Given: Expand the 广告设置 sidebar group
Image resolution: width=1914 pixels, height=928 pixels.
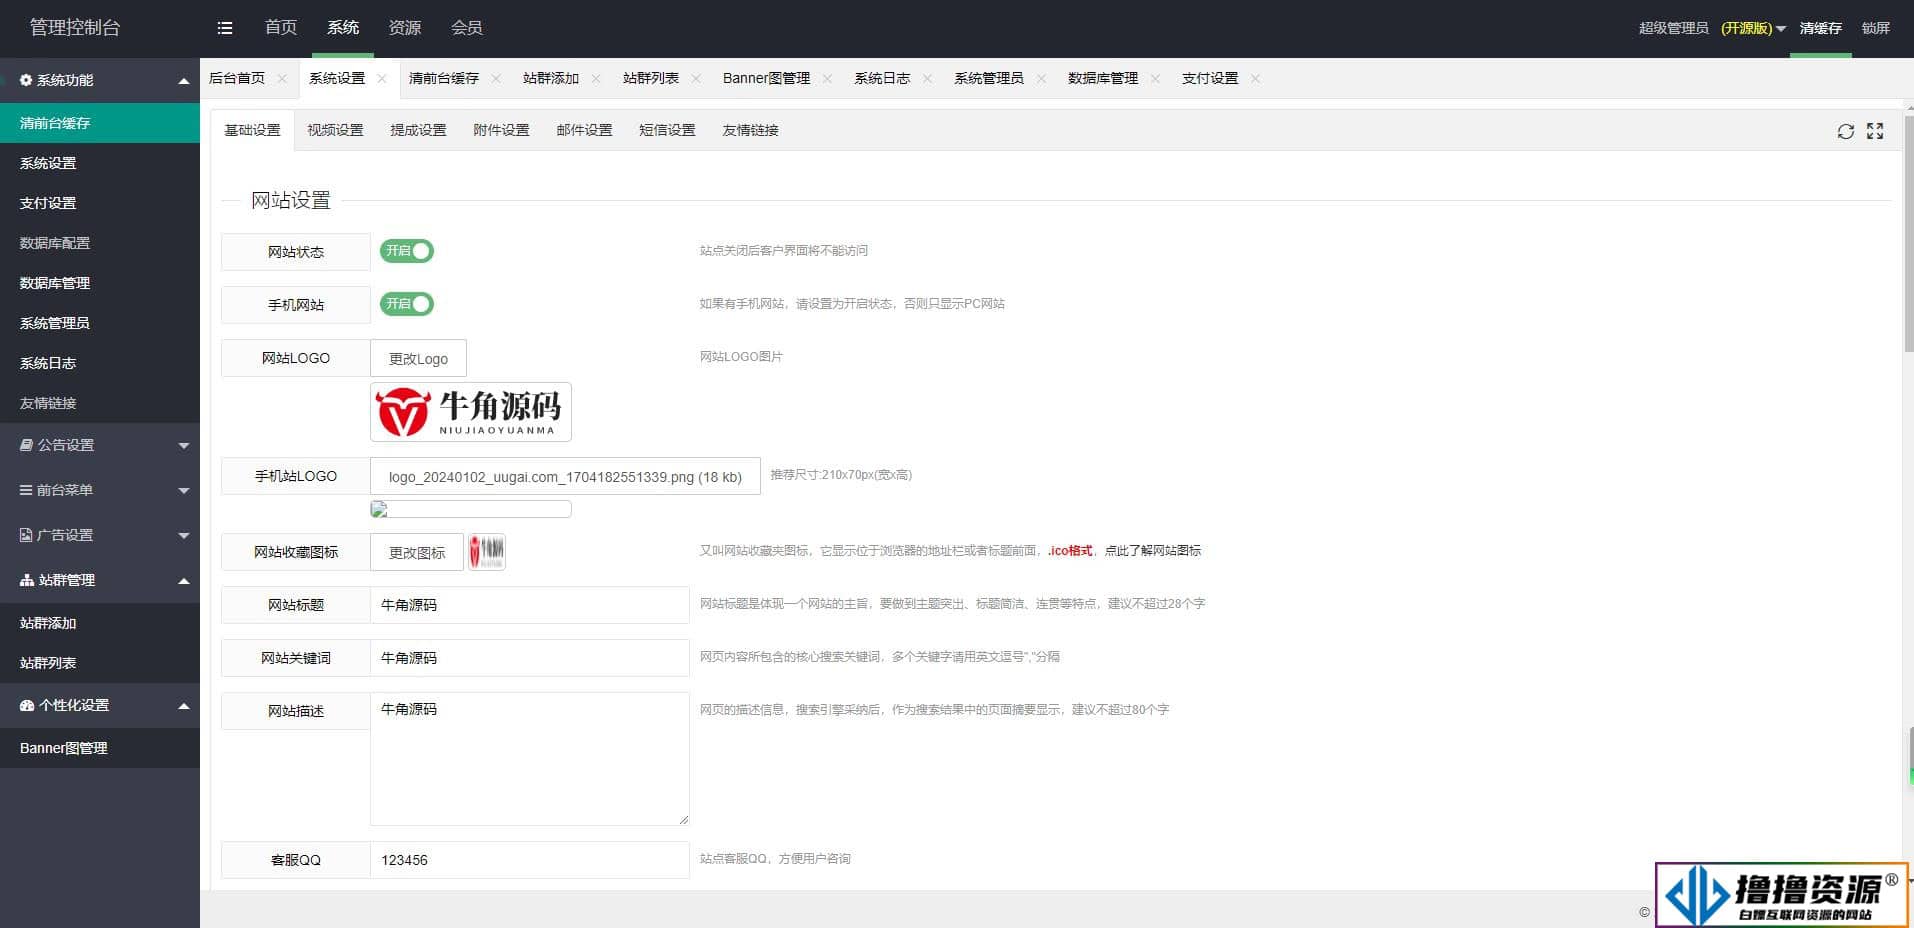Looking at the screenshot, I should 100,535.
